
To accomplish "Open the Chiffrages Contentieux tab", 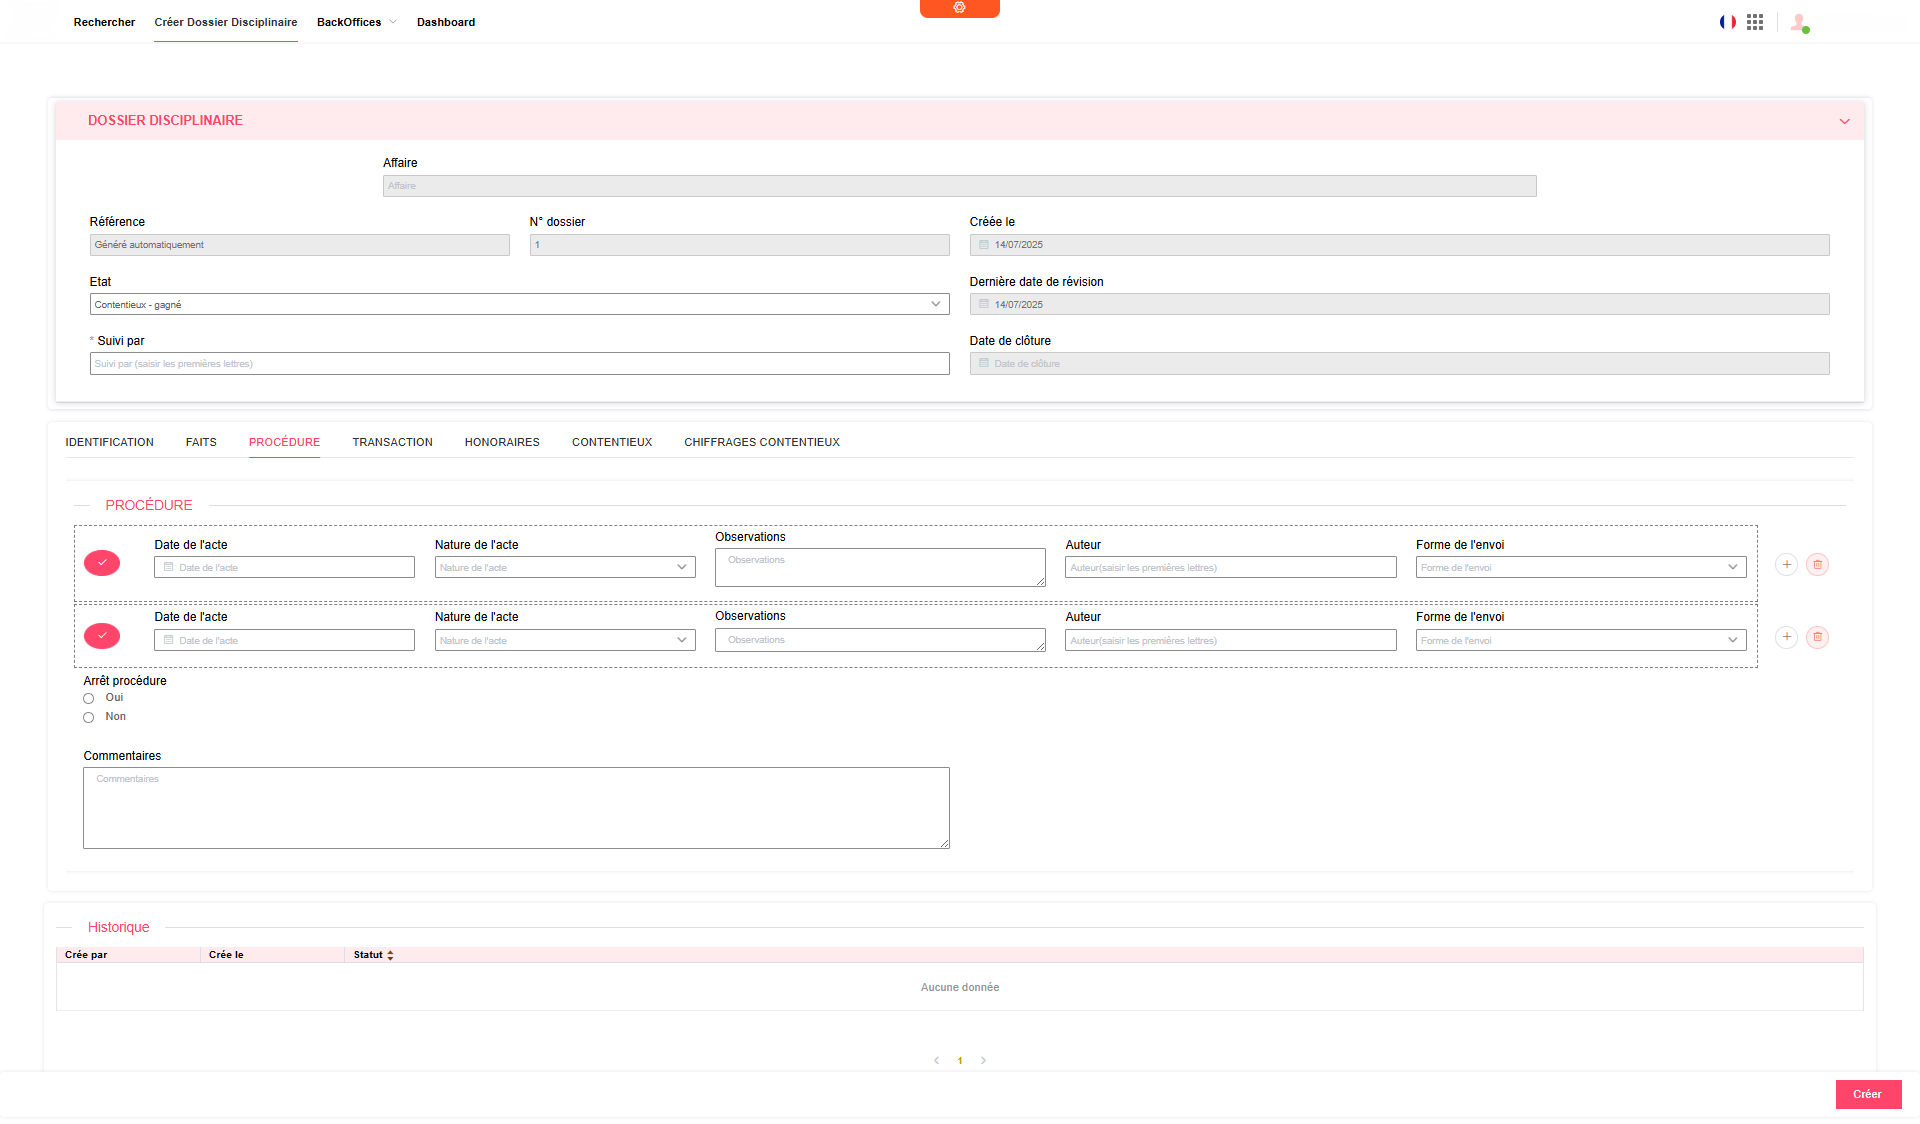I will click(x=762, y=442).
